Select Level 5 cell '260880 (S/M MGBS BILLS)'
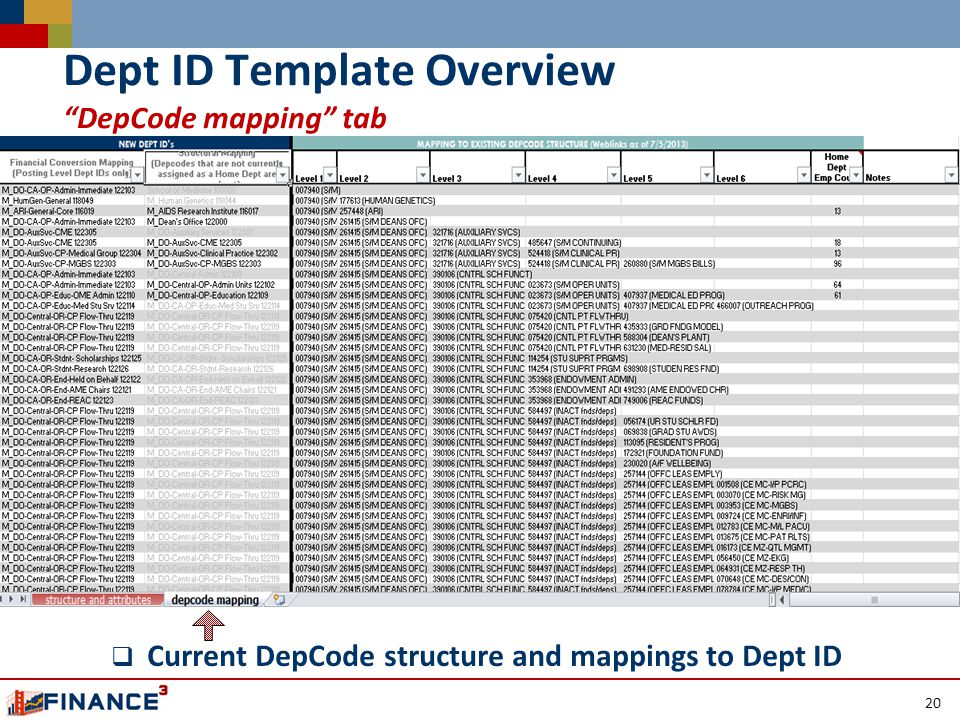Viewport: 960px width, 720px height. tap(669, 263)
